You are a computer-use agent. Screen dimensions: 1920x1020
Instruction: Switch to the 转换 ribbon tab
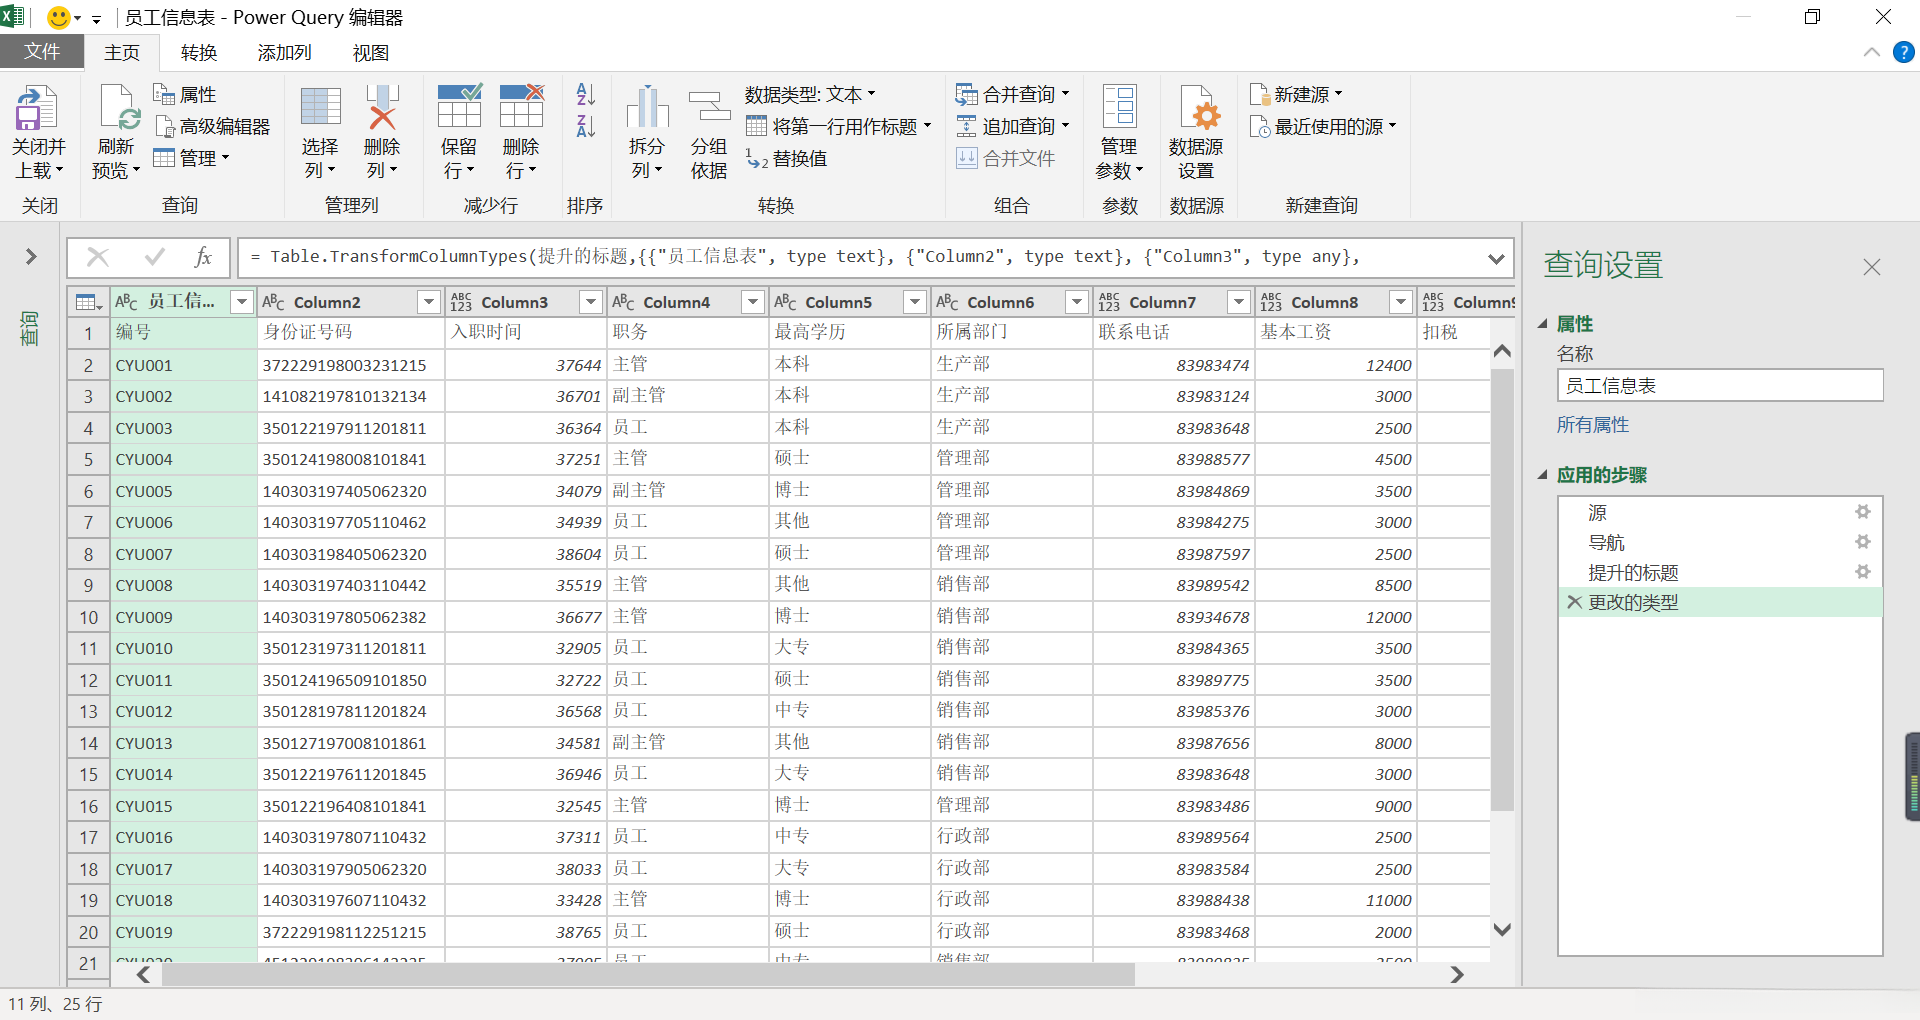(x=199, y=53)
